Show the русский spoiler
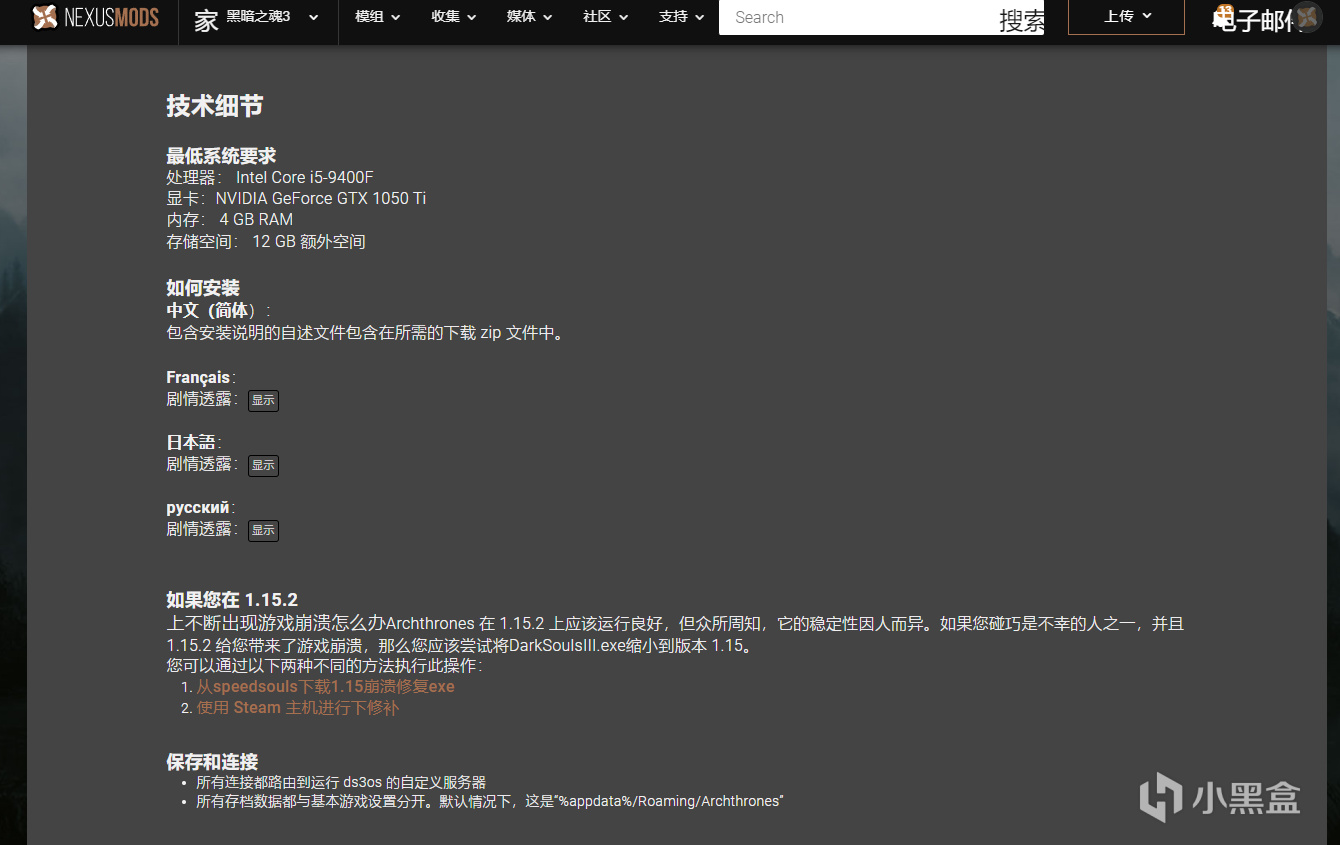The image size is (1340, 845). point(263,530)
